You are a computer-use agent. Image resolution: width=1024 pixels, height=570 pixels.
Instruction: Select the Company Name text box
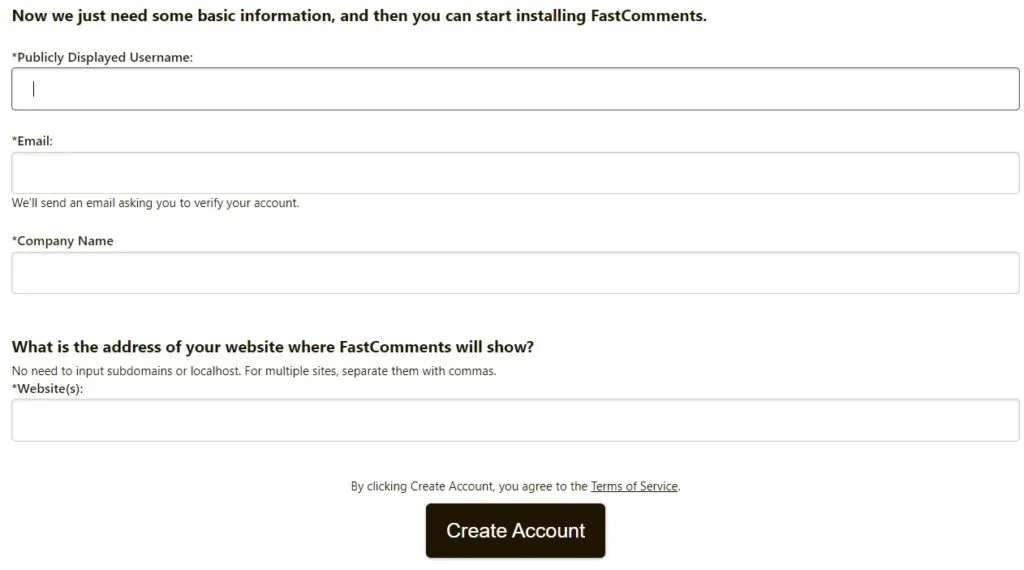click(515, 273)
